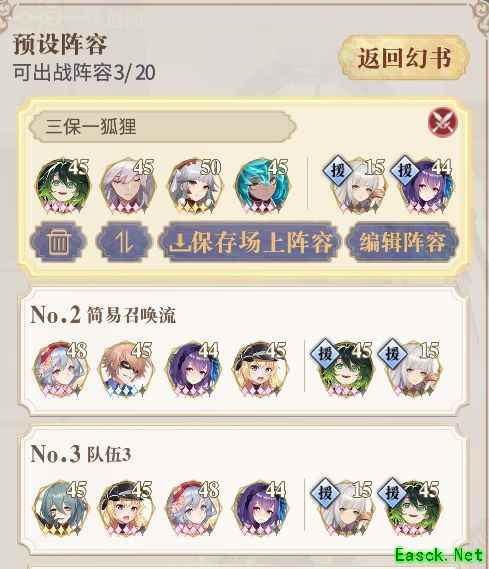Select the No.3 队伍3 lineup card

coord(244,491)
